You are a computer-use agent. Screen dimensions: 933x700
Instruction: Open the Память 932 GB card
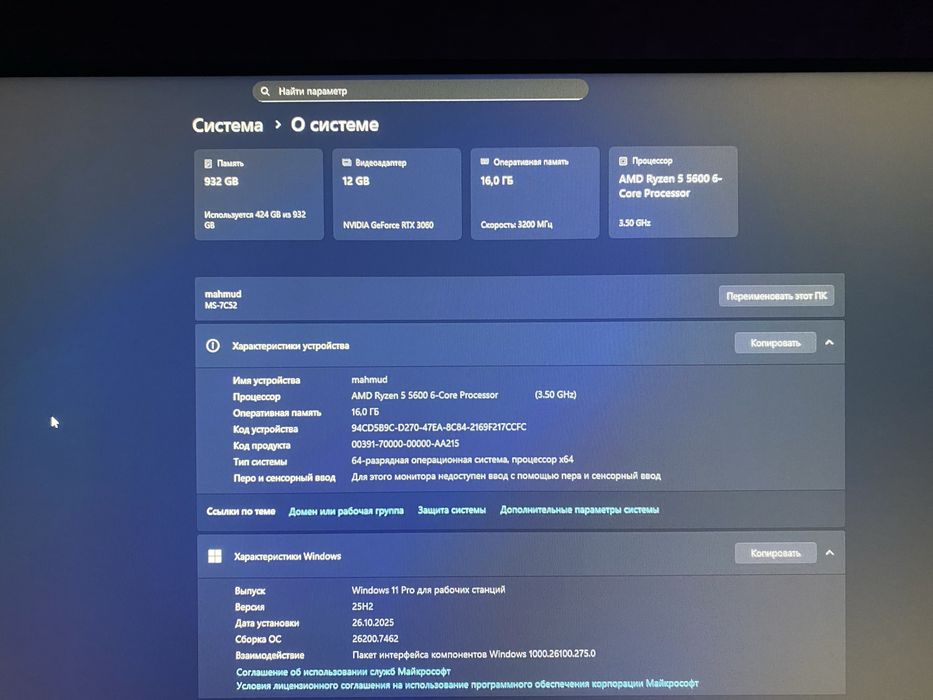pyautogui.click(x=259, y=194)
